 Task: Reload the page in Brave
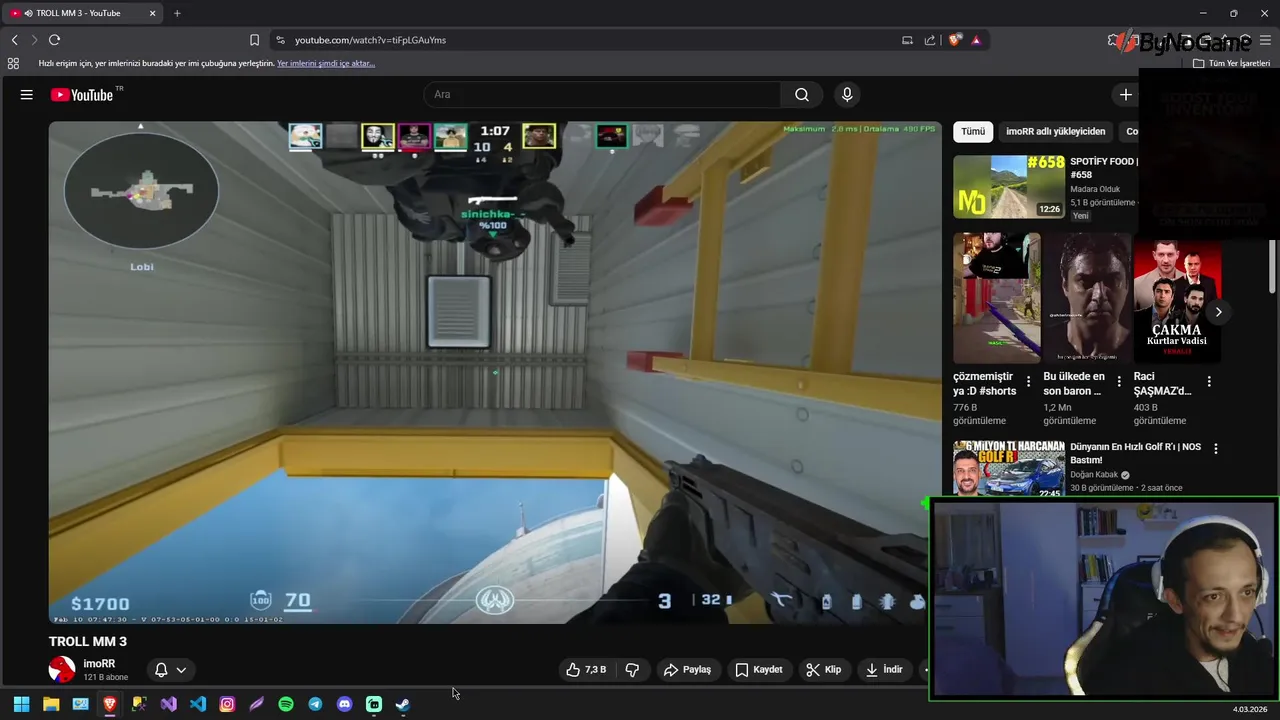click(x=54, y=40)
